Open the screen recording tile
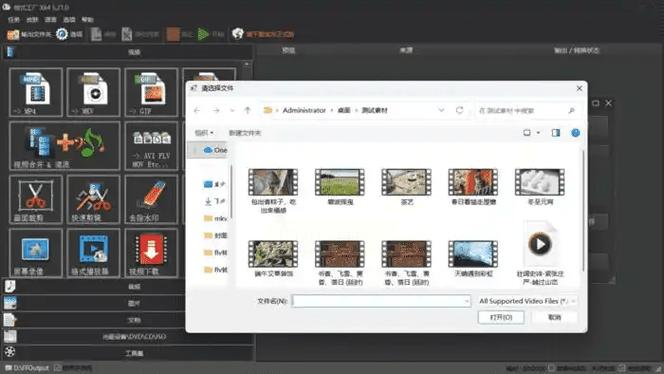 (36, 253)
